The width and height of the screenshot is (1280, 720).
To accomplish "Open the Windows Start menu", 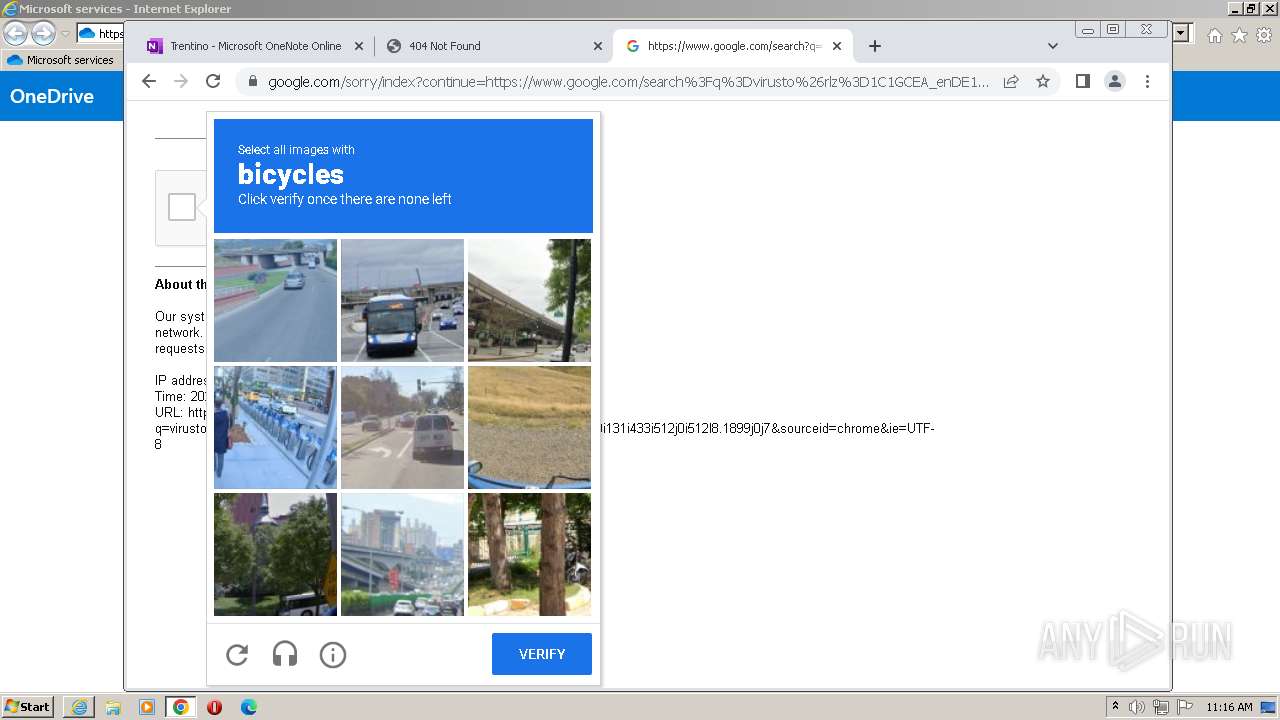I will pos(28,707).
